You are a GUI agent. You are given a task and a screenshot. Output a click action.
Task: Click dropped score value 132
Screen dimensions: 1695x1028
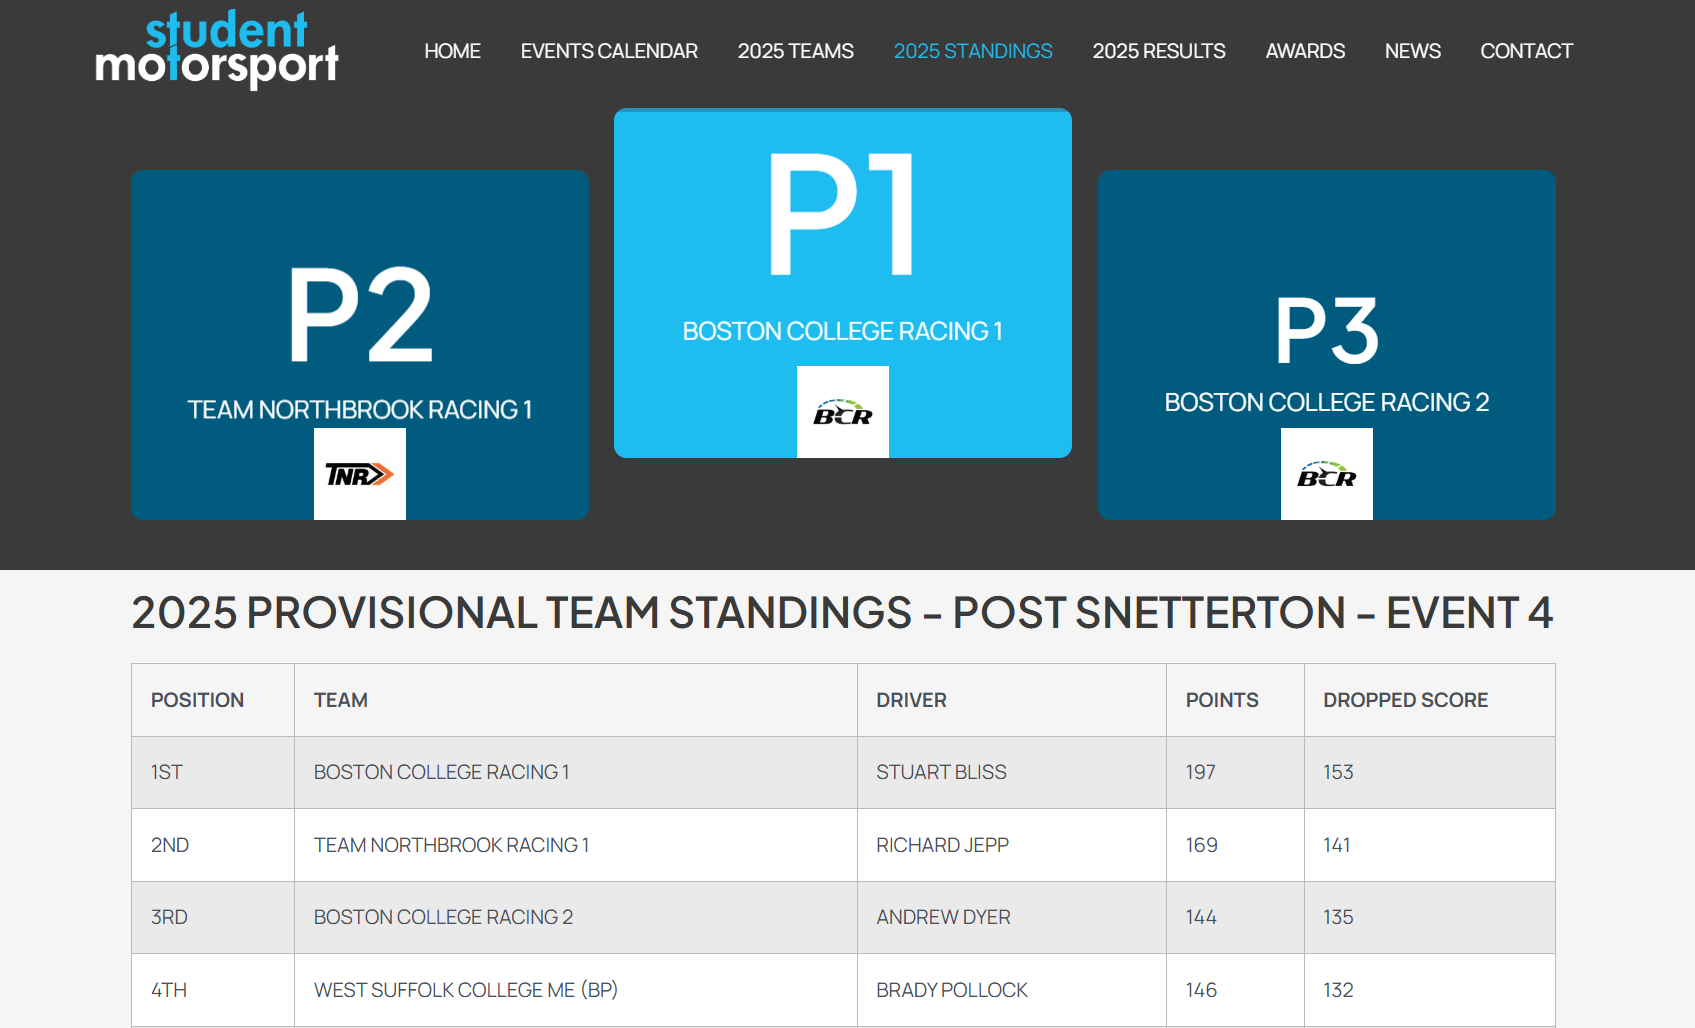point(1338,990)
